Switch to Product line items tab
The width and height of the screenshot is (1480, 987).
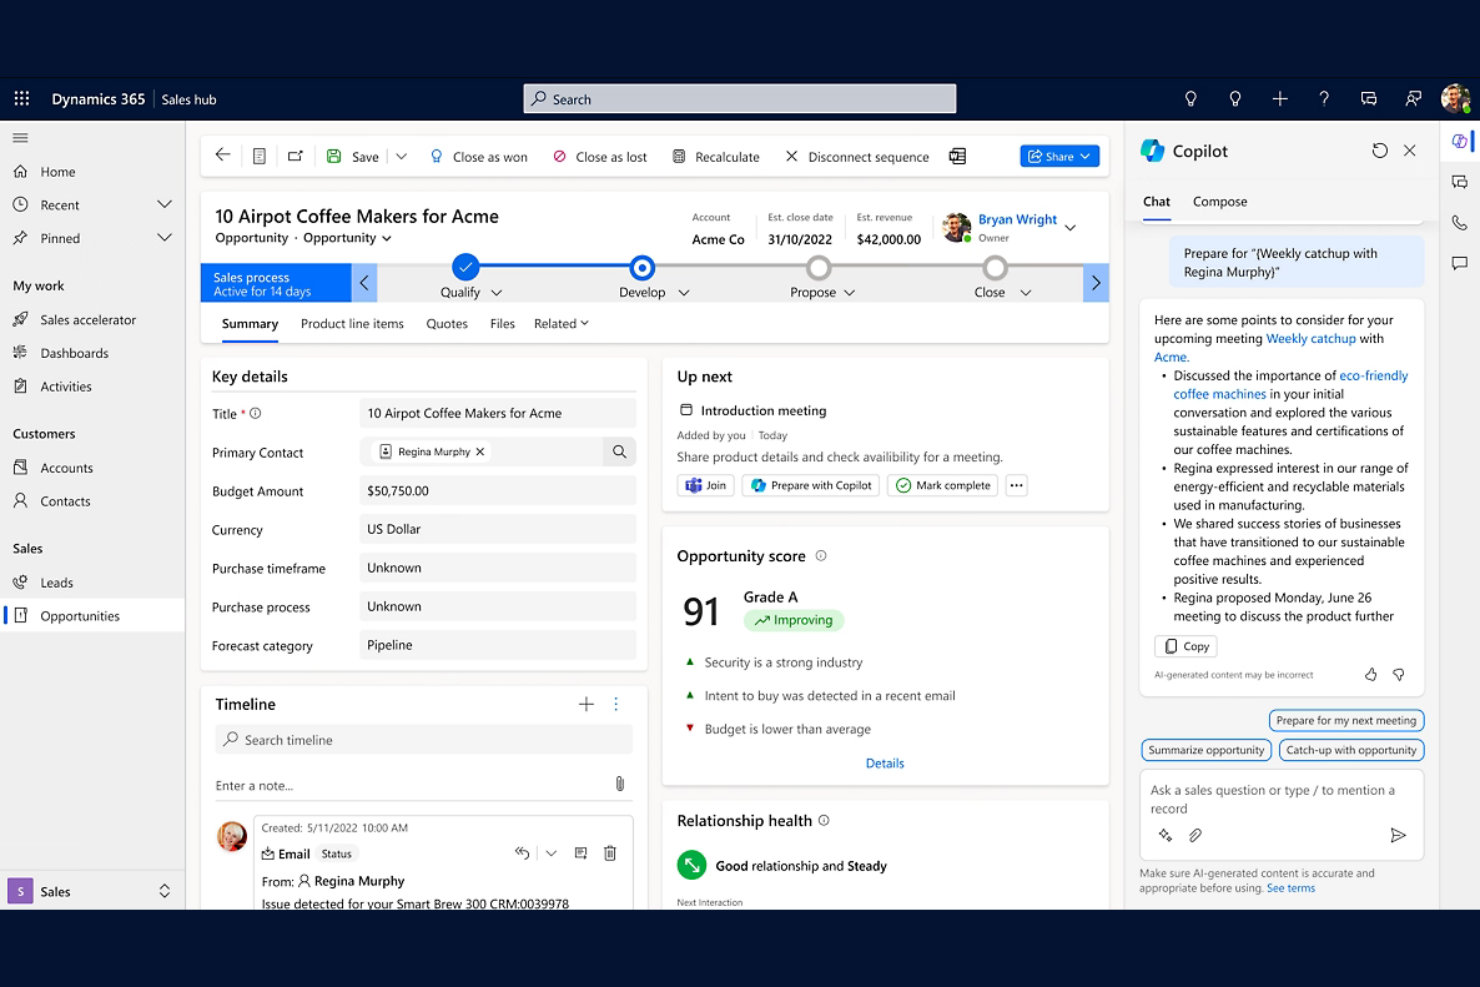(352, 324)
